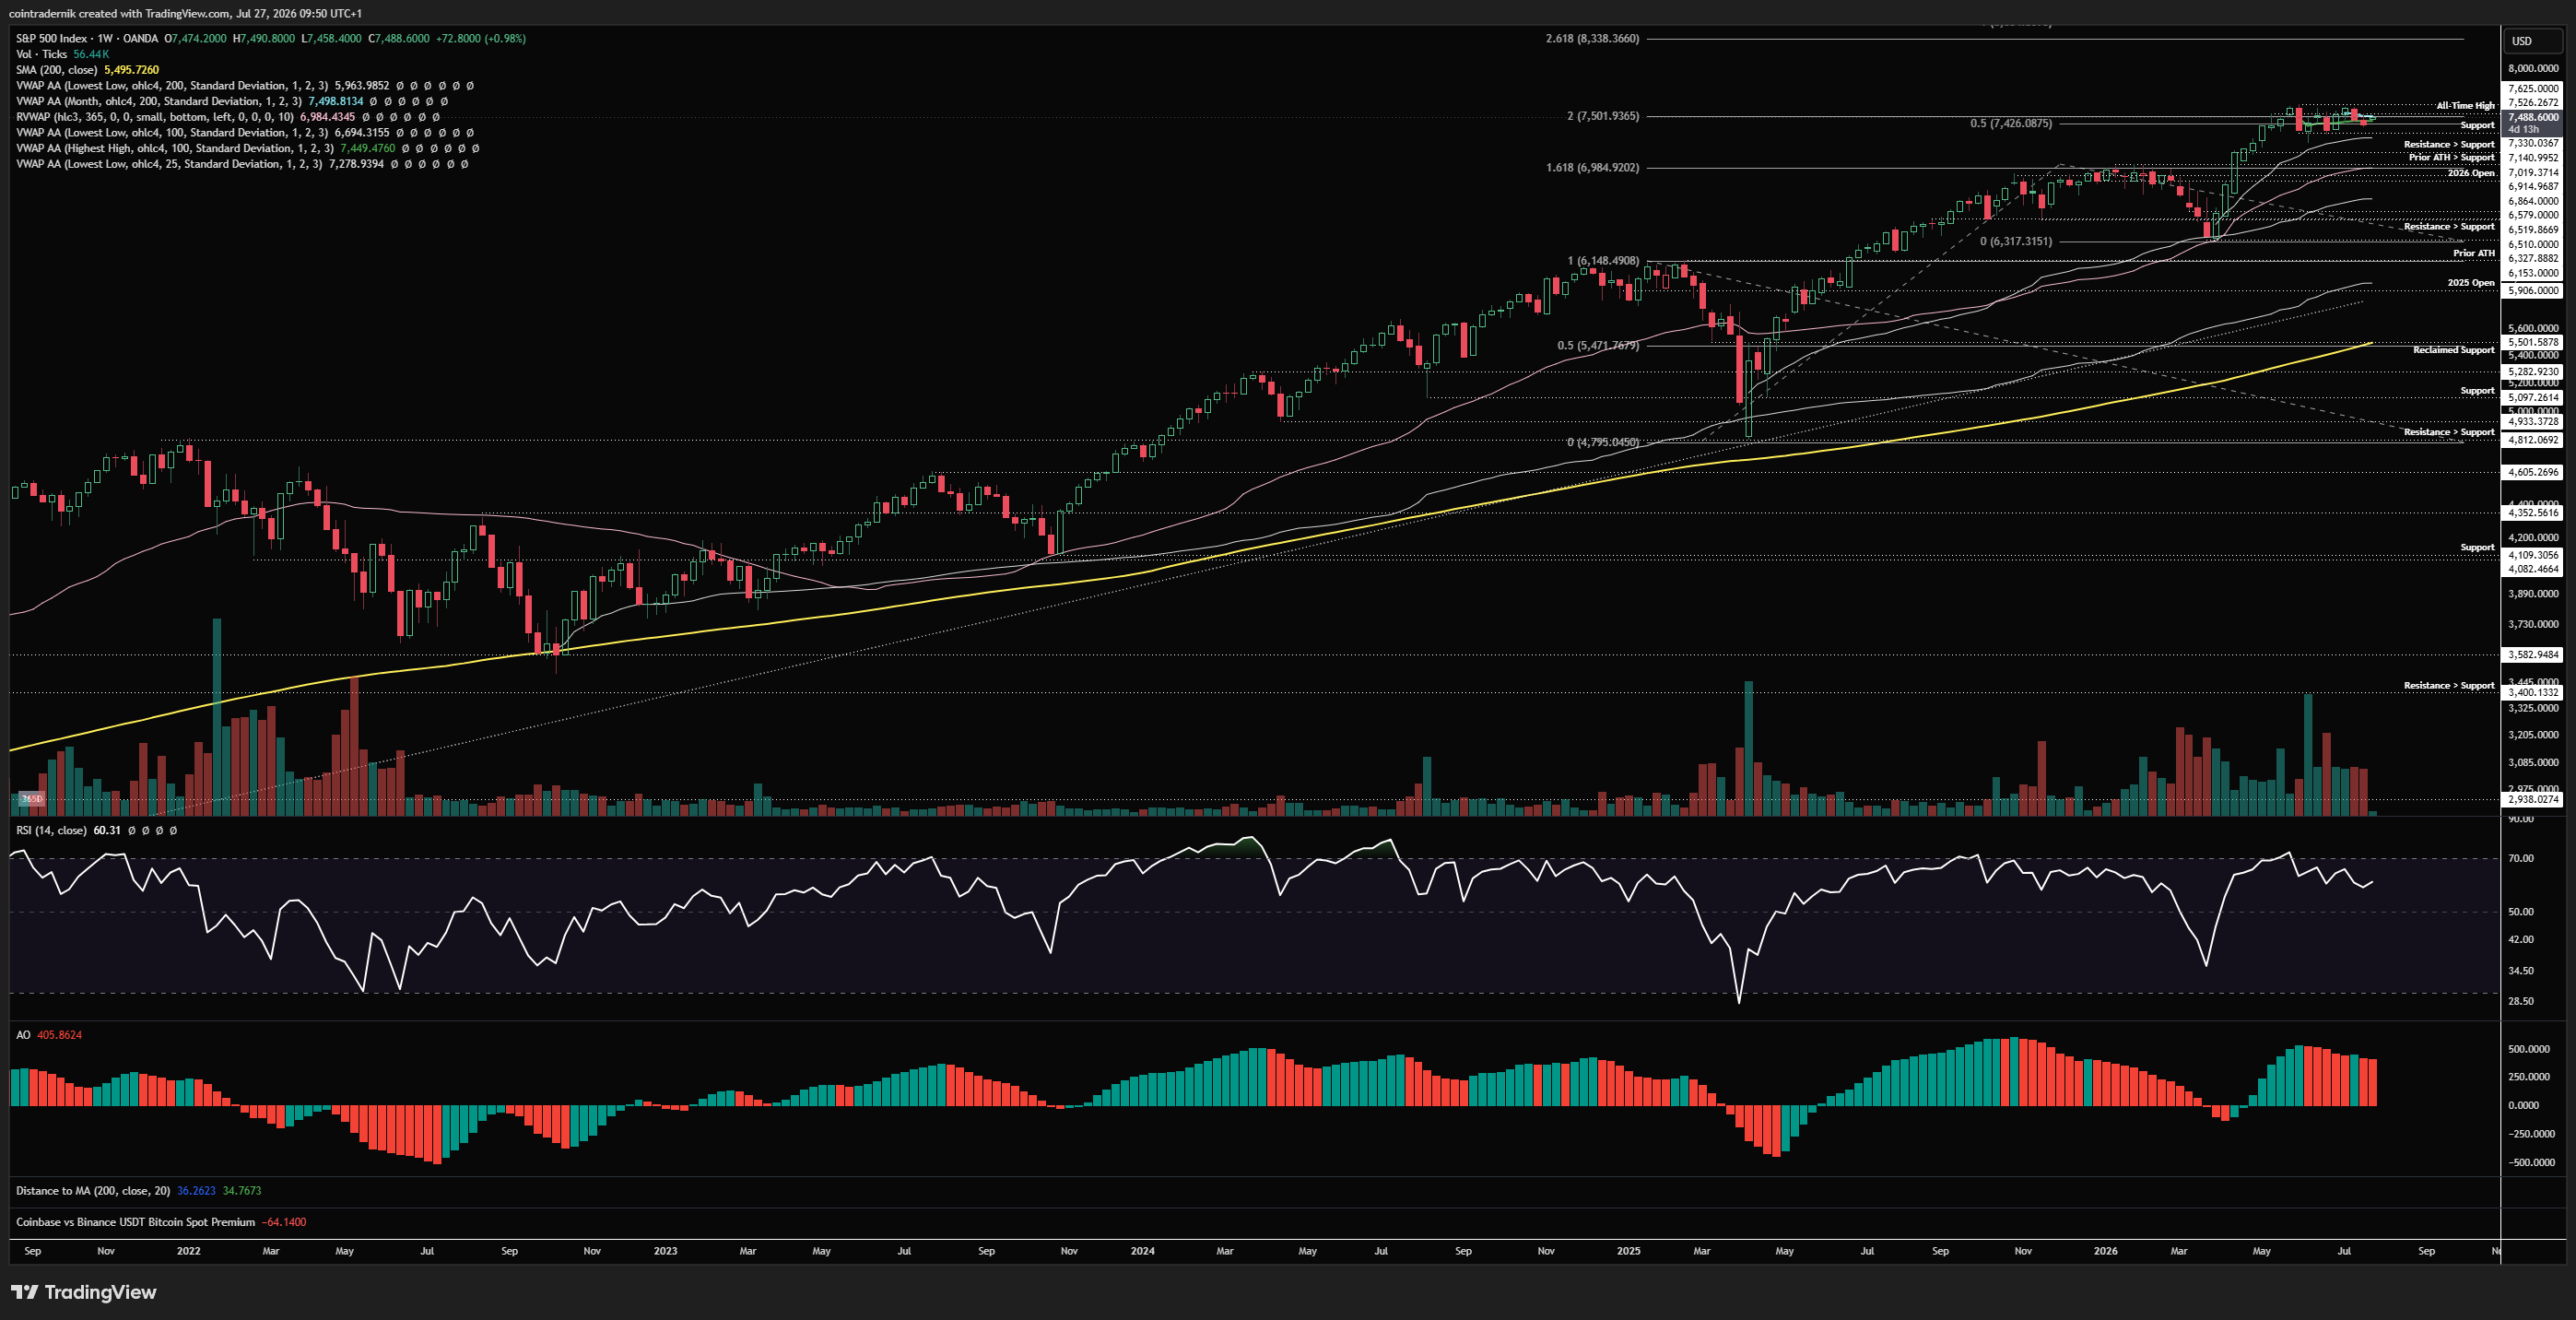2576x1320 pixels.
Task: Click the 4,812.0692 price axis label
Action: coord(2533,440)
